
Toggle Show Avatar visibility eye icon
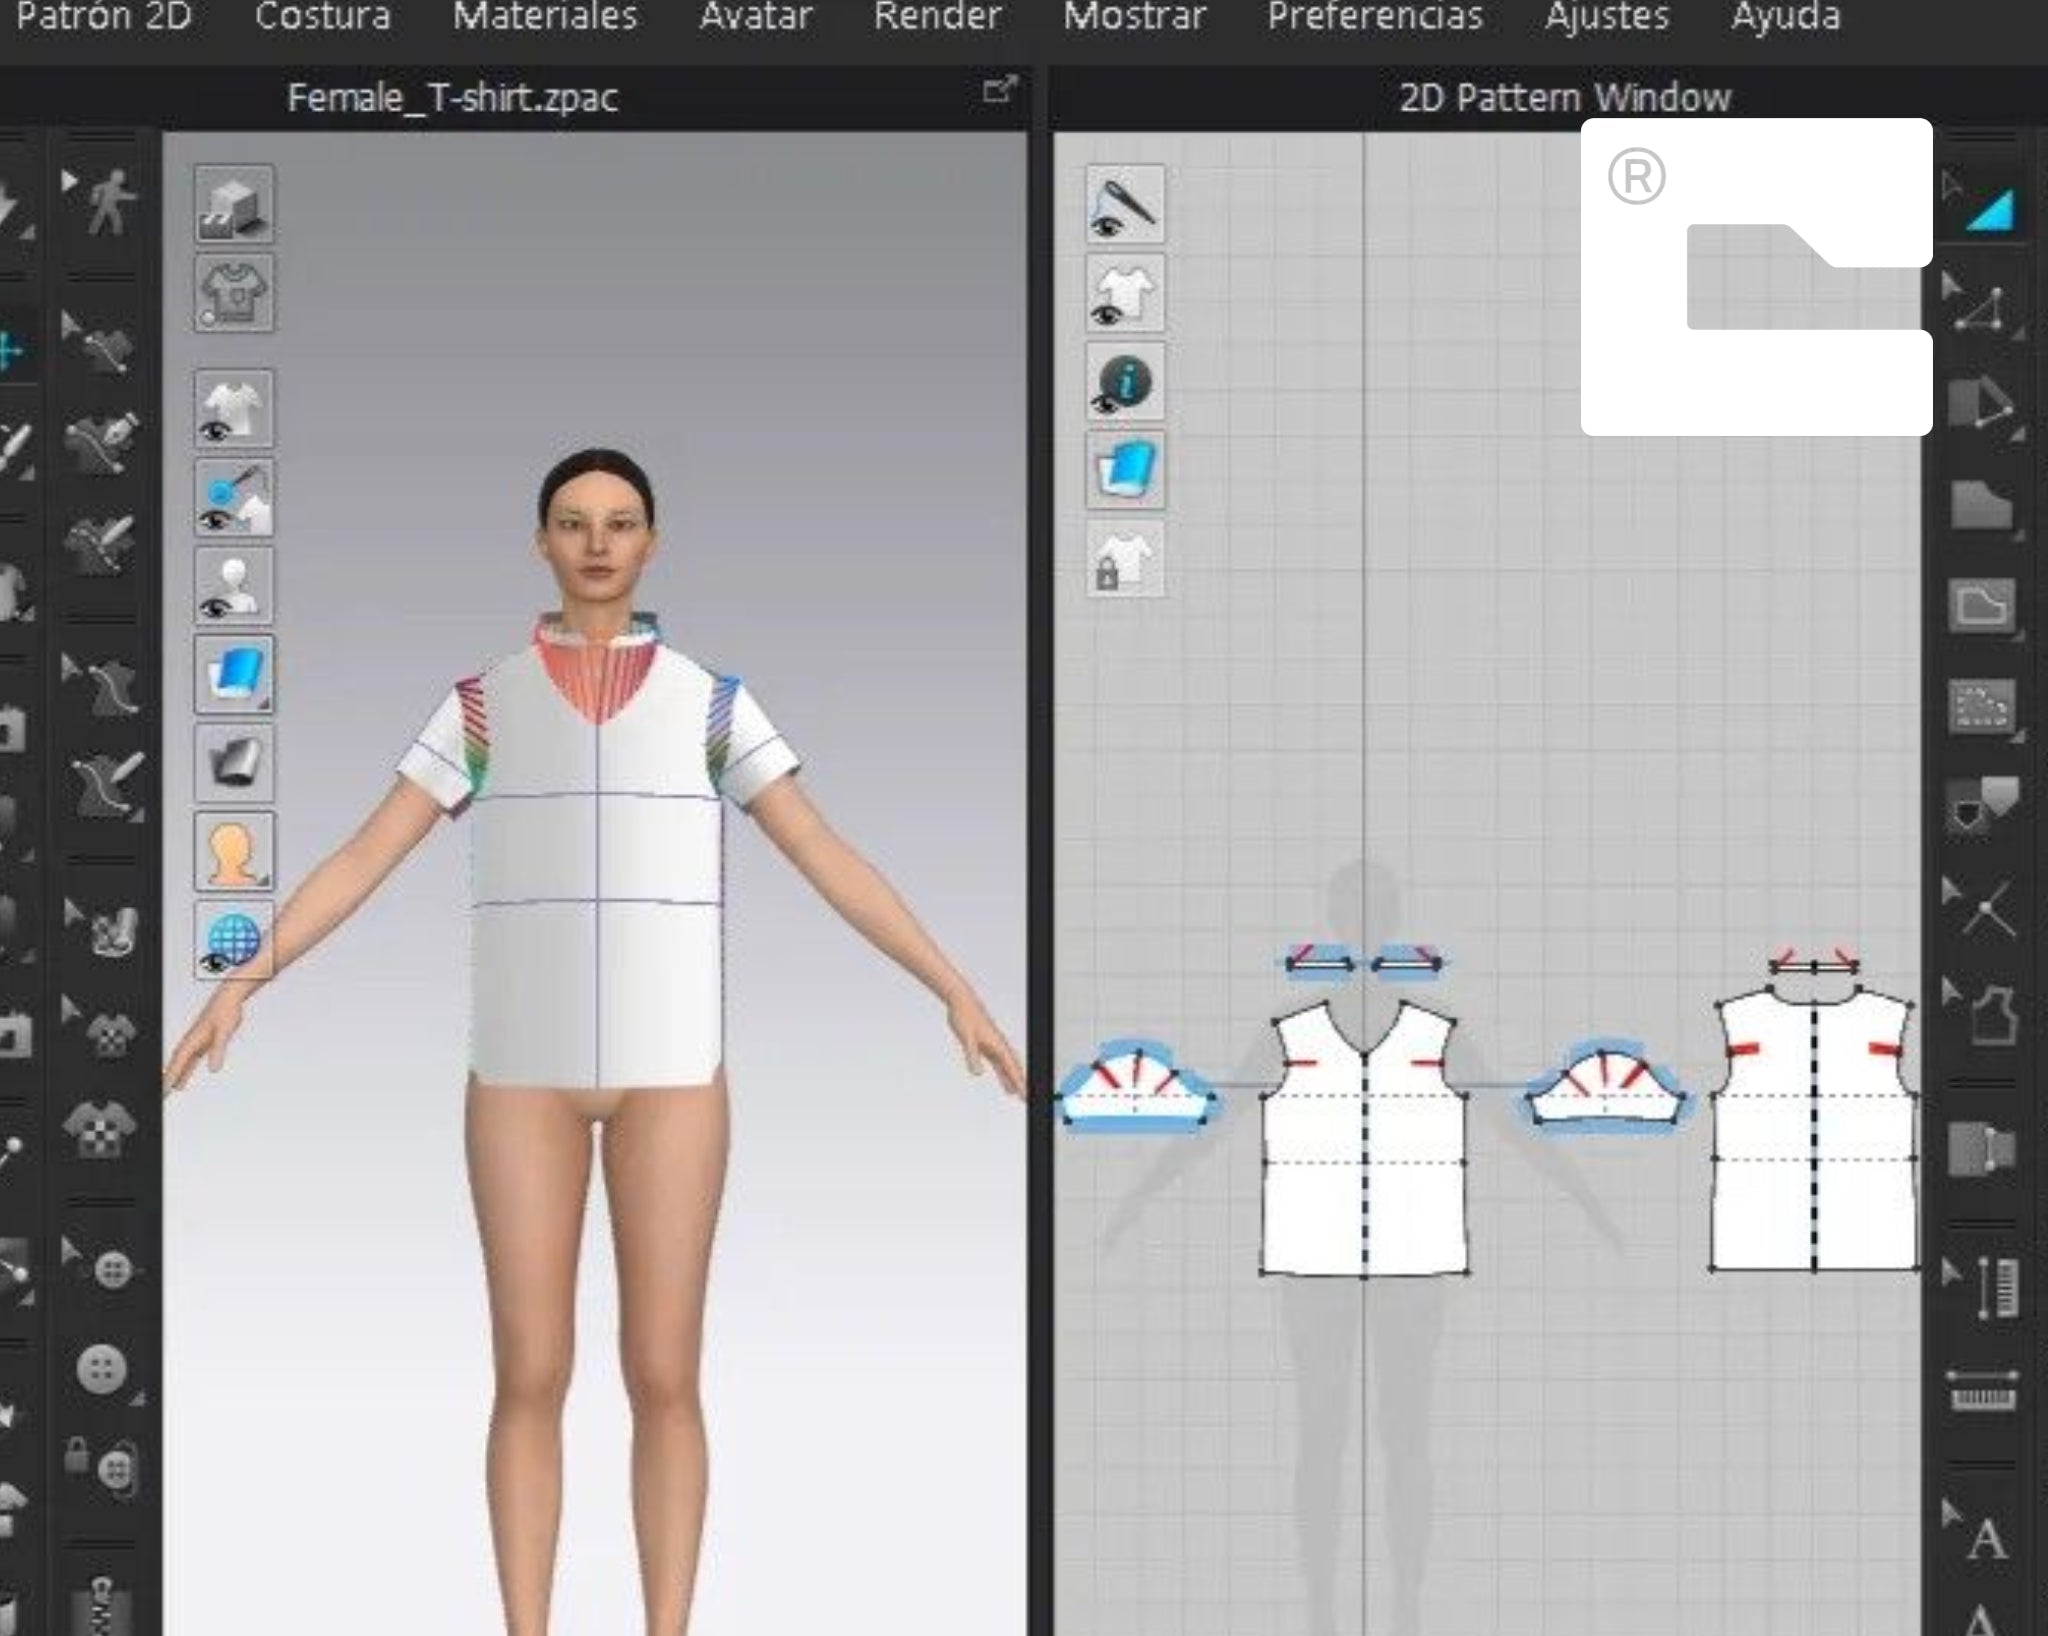pos(233,587)
